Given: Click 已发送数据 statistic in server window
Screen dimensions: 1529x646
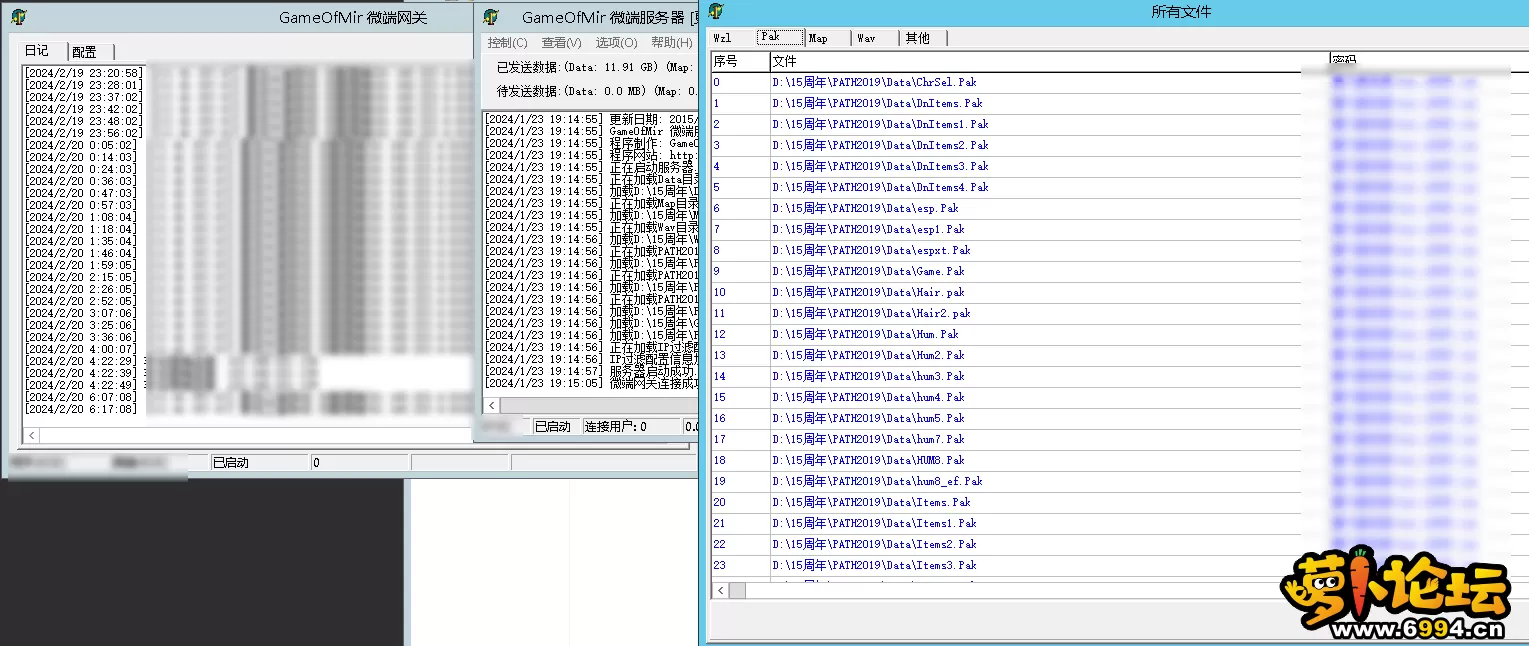Looking at the screenshot, I should pyautogui.click(x=597, y=67).
